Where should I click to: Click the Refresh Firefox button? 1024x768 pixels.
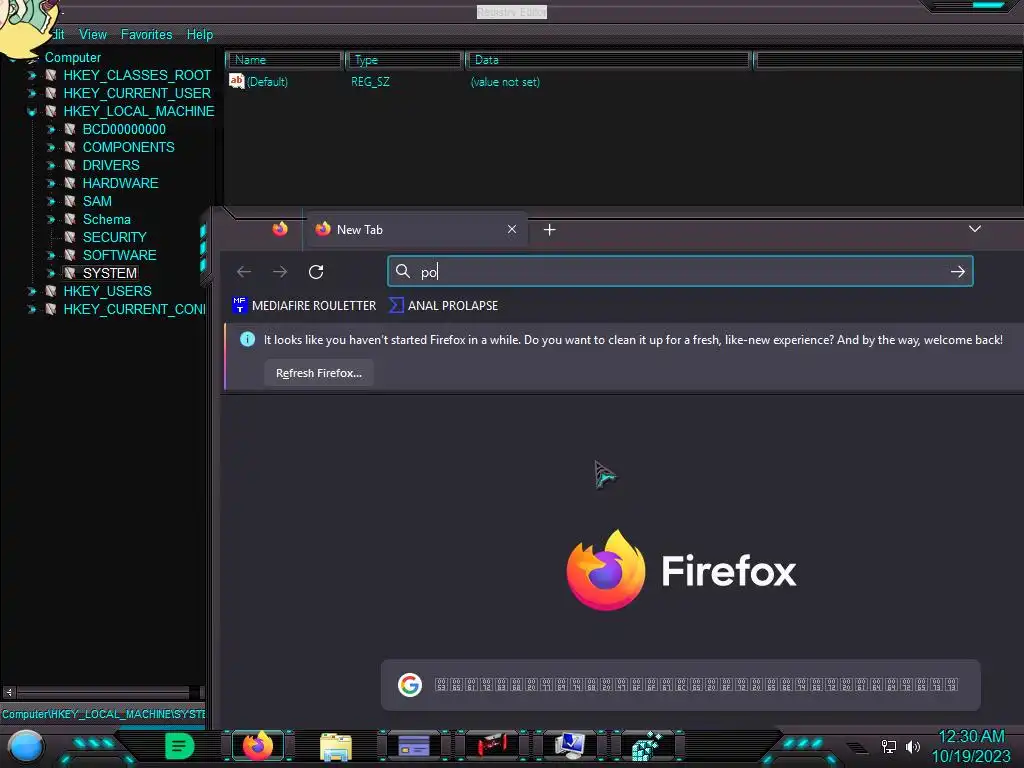coord(319,373)
